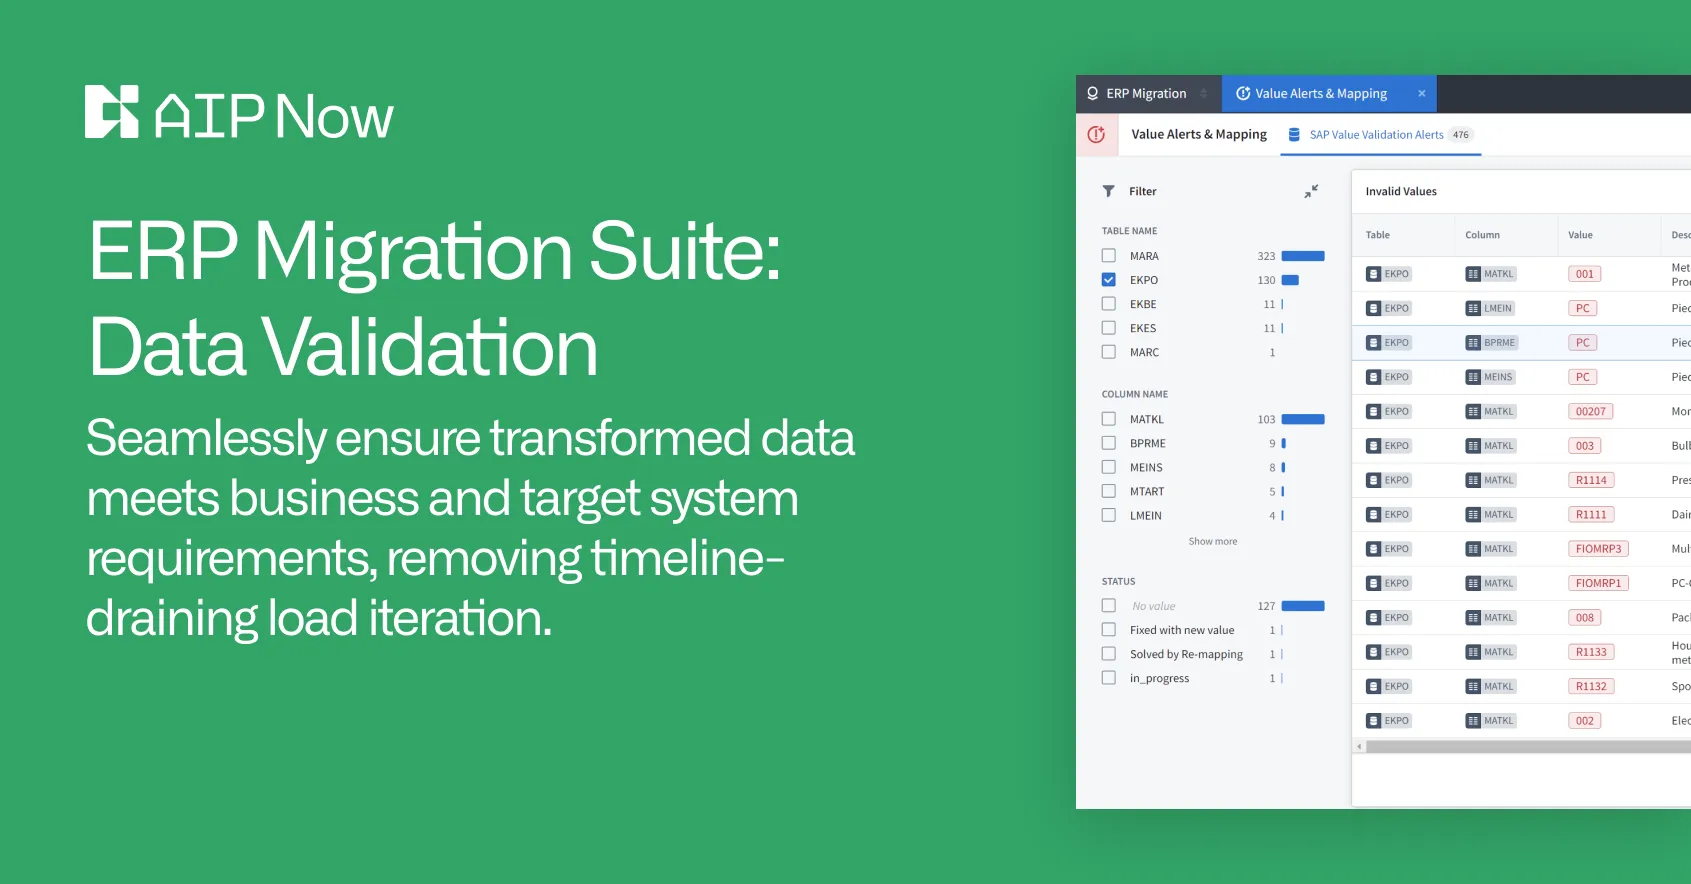Image resolution: width=1691 pixels, height=884 pixels.
Task: Click the EKPO table icon in the FIOMRP3 row
Action: pos(1374,549)
